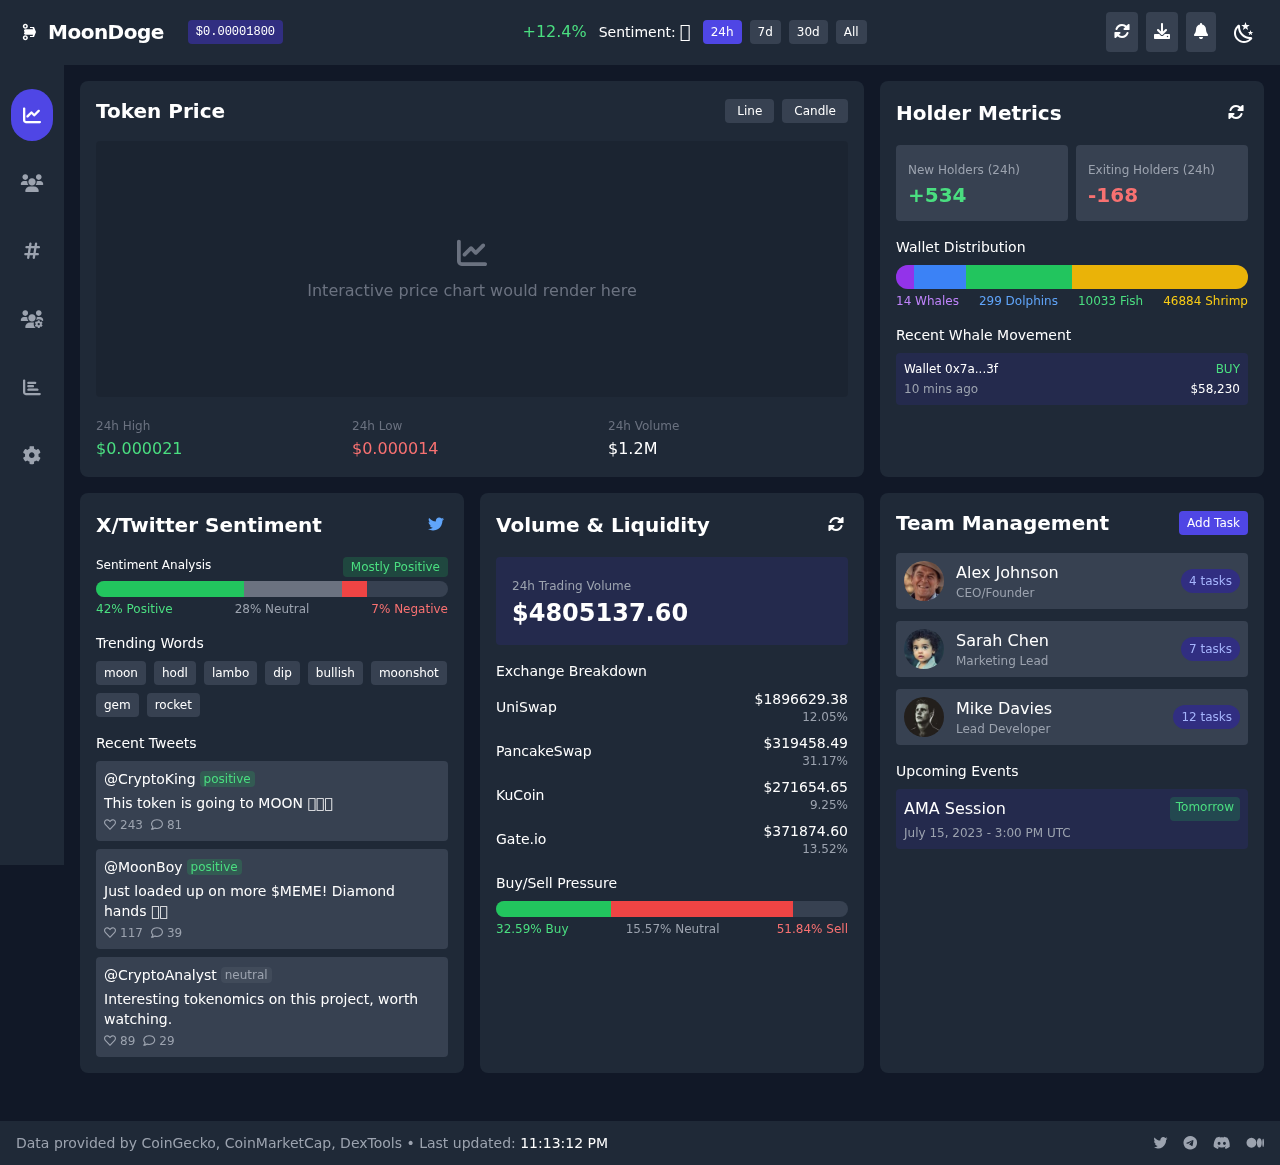Click the download icon in header

[1161, 32]
